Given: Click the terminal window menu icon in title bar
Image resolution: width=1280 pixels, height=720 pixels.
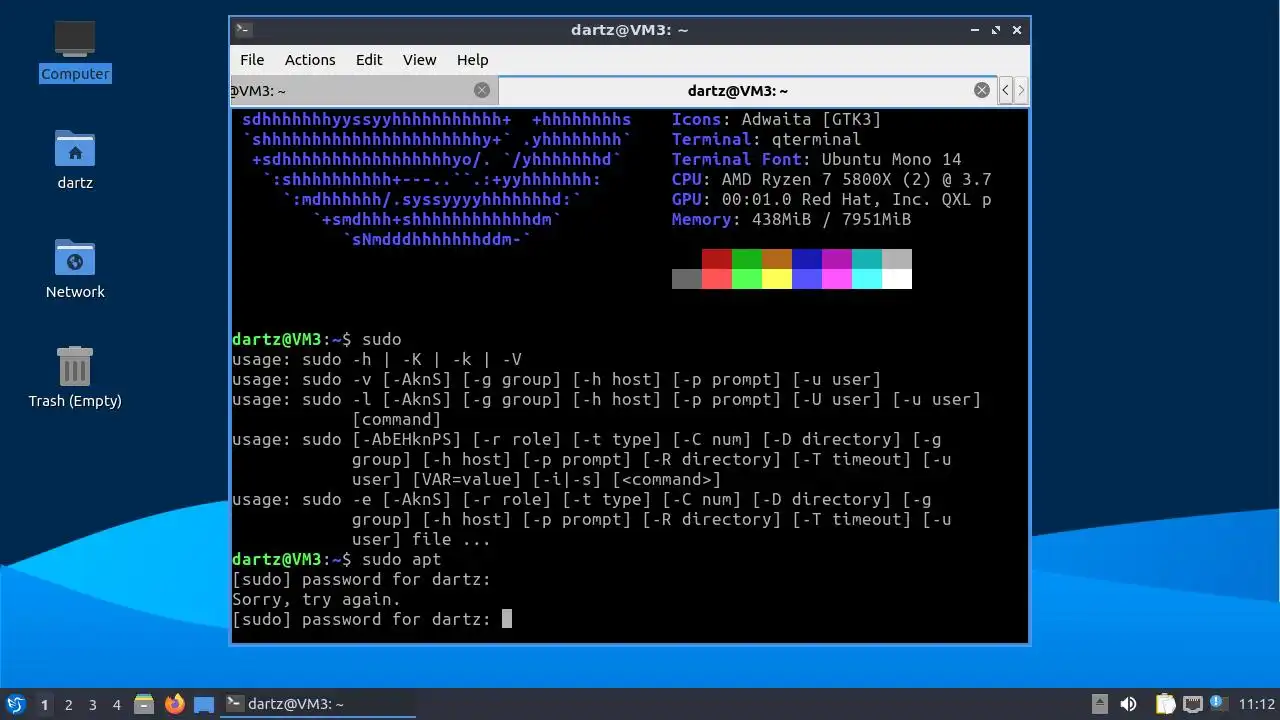Looking at the screenshot, I should click(244, 30).
